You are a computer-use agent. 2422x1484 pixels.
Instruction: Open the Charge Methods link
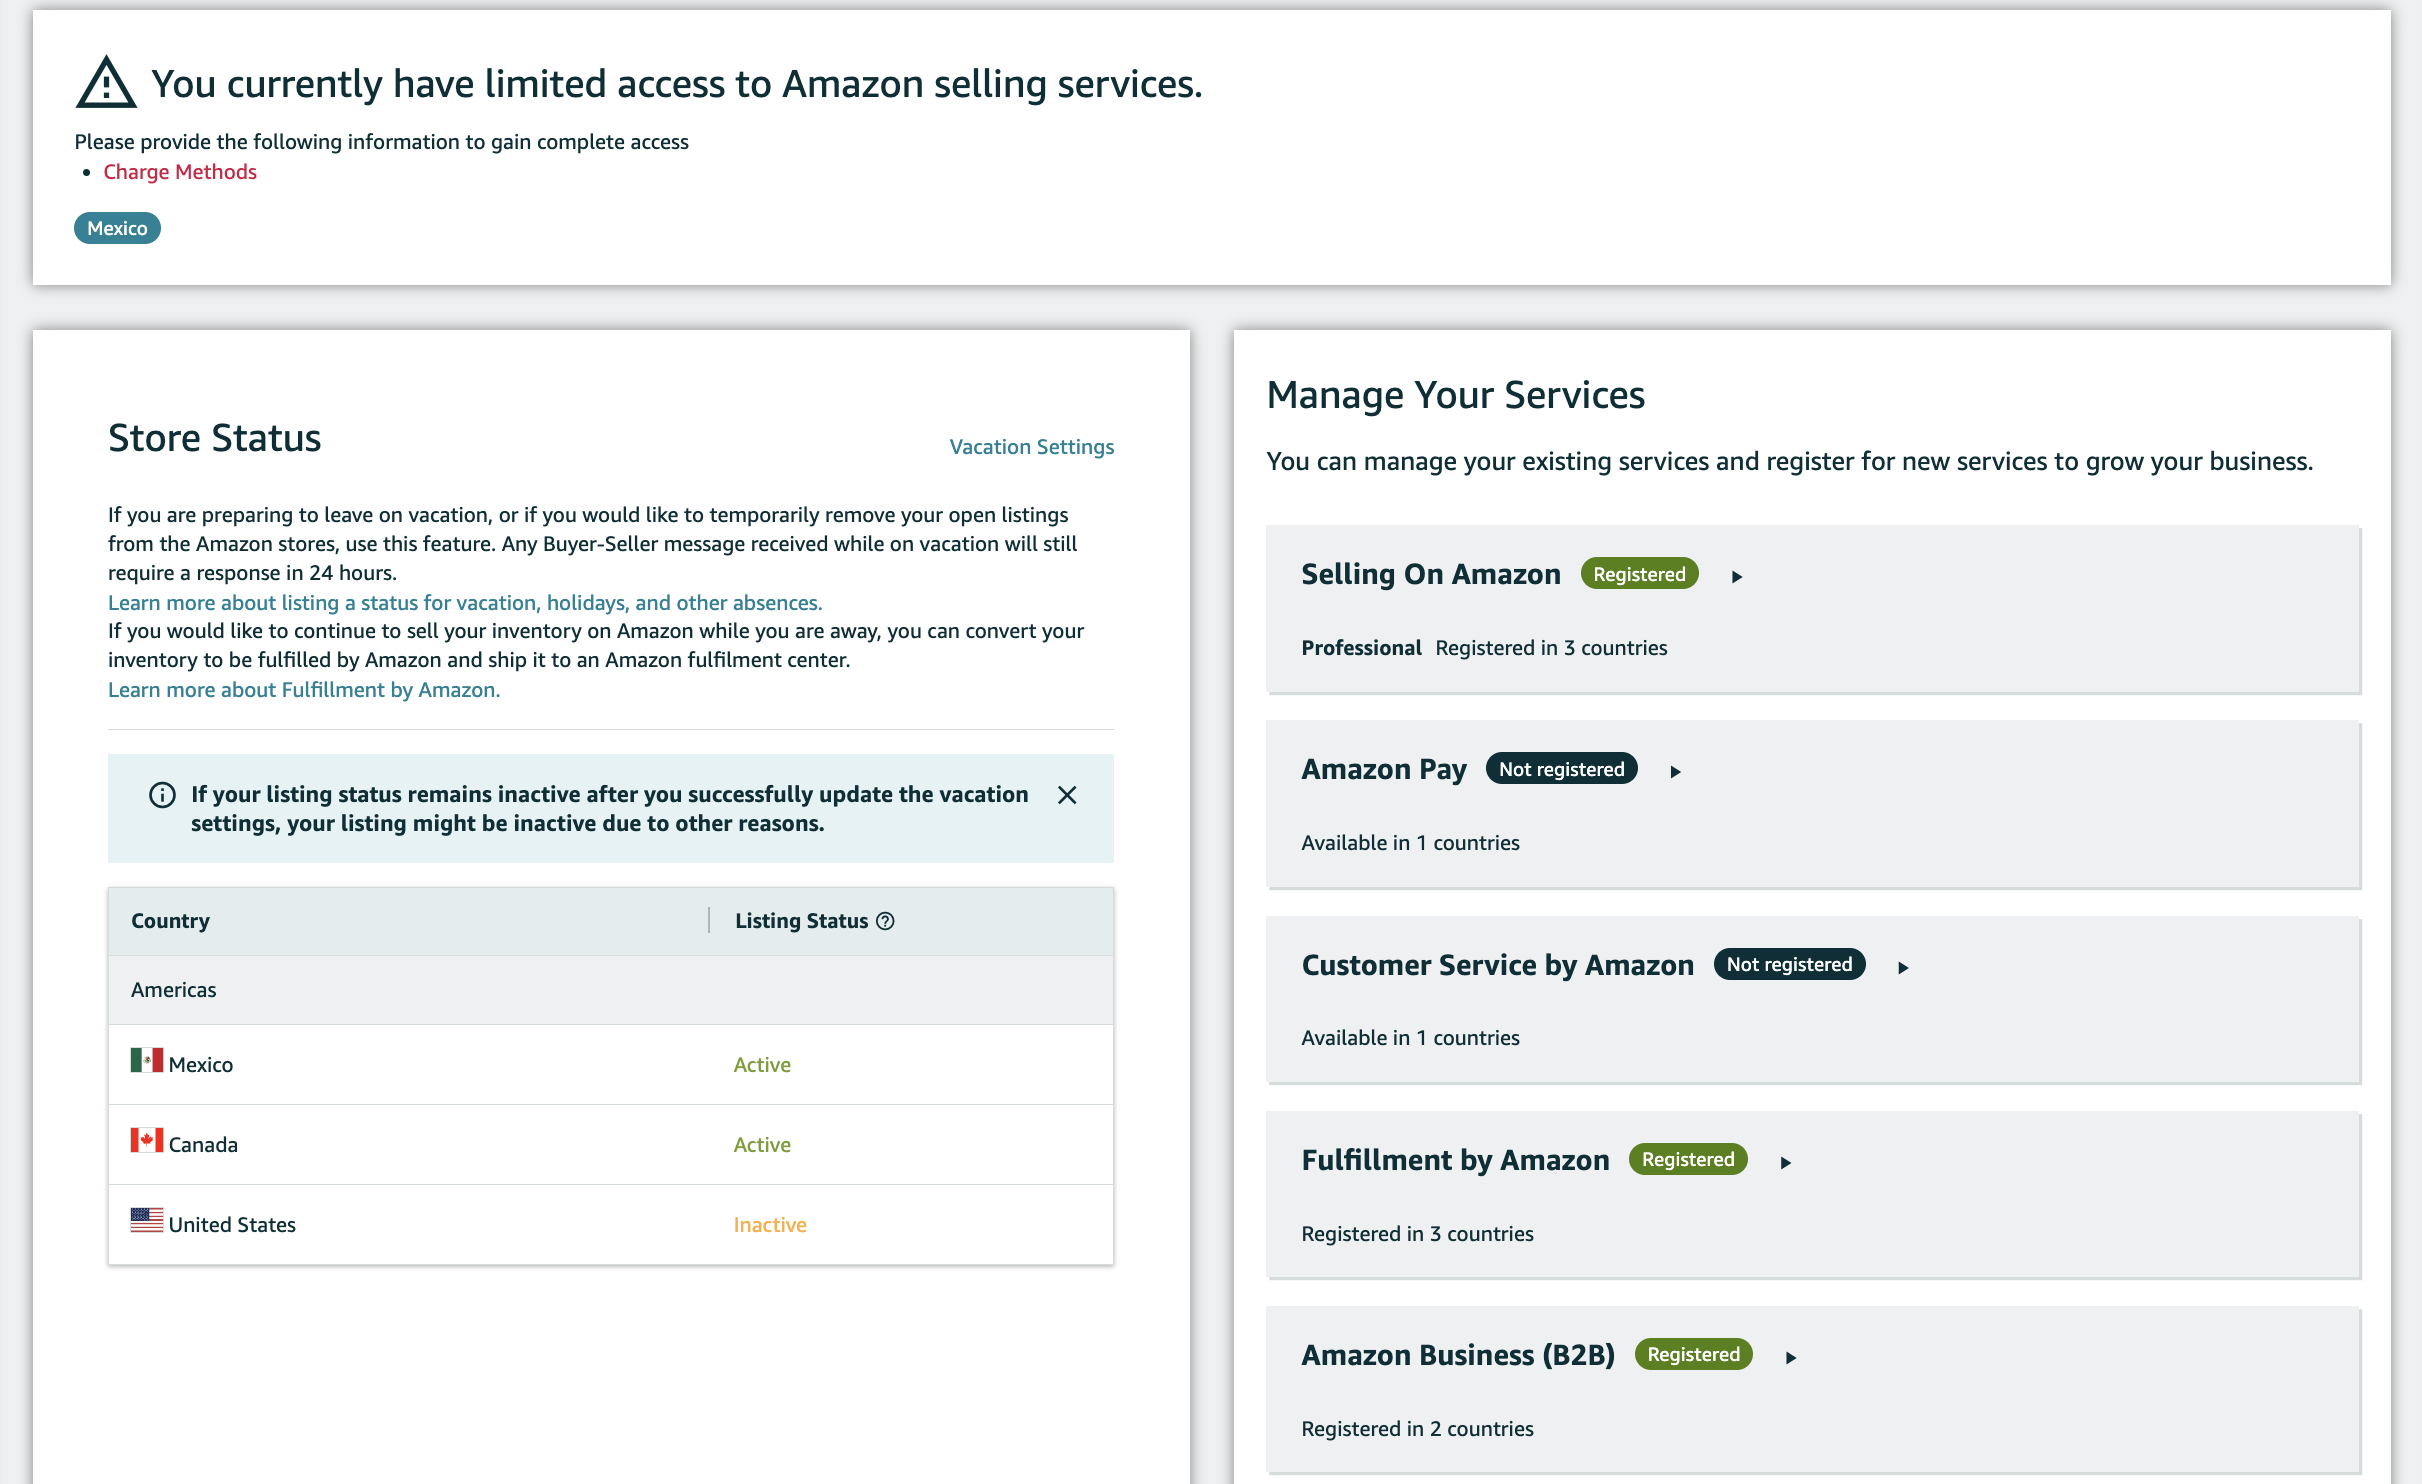pyautogui.click(x=180, y=172)
